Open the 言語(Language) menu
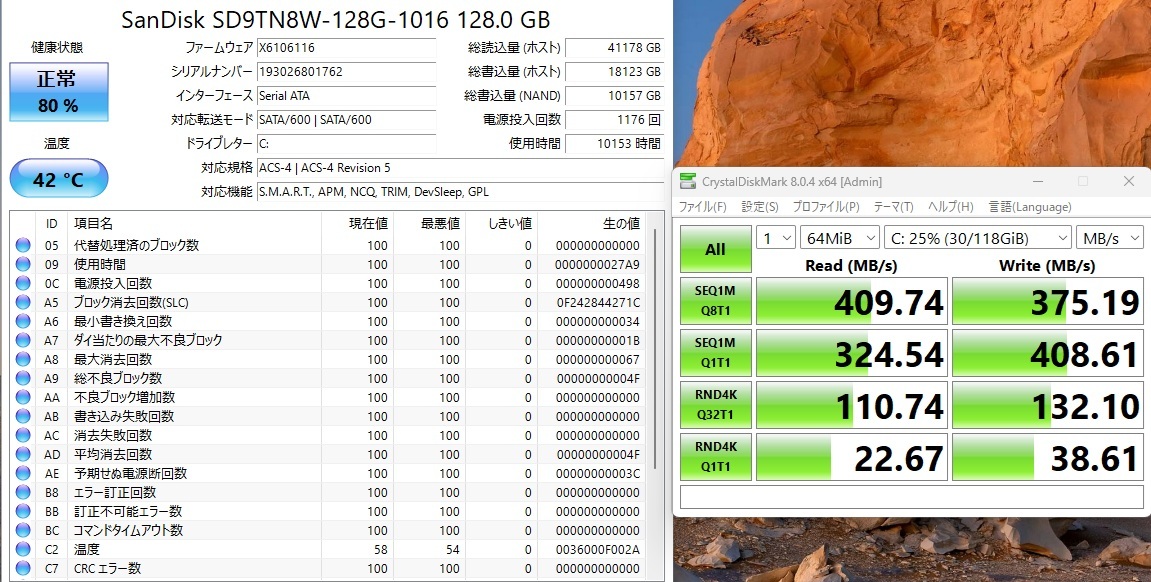 click(x=1030, y=207)
